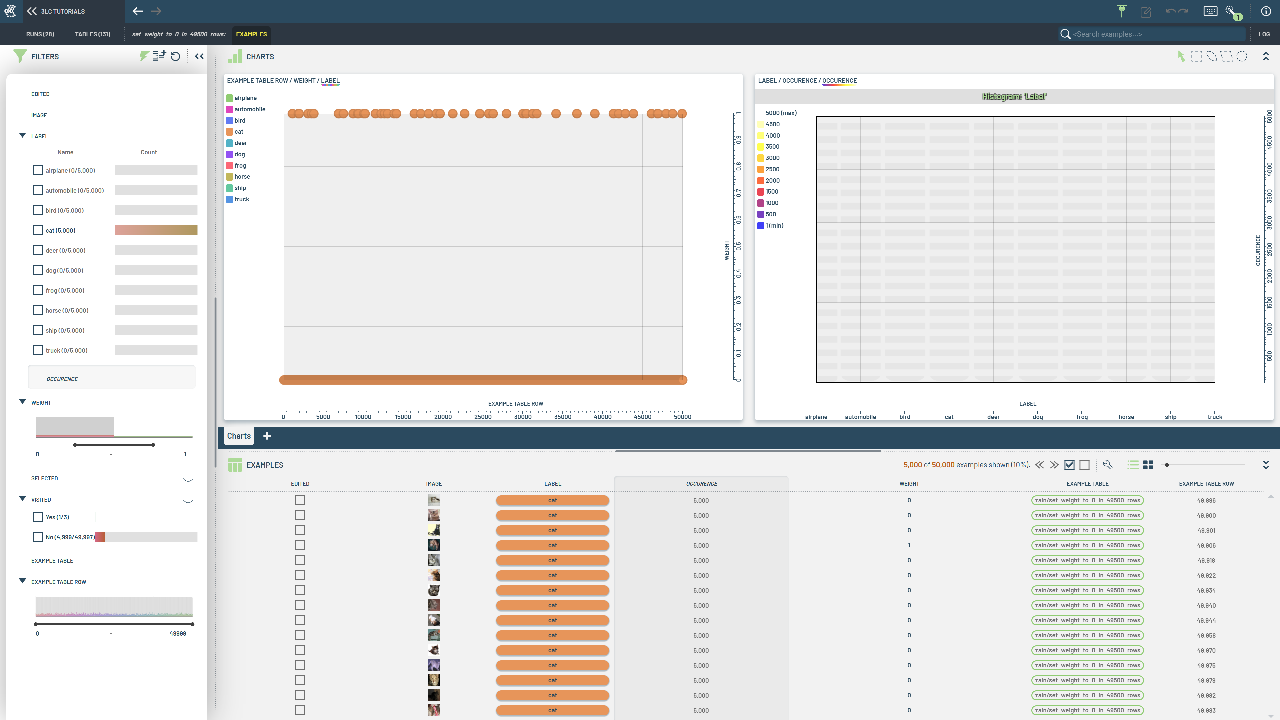Click the info icon in top bar
This screenshot has height=720, width=1280.
(1266, 11)
